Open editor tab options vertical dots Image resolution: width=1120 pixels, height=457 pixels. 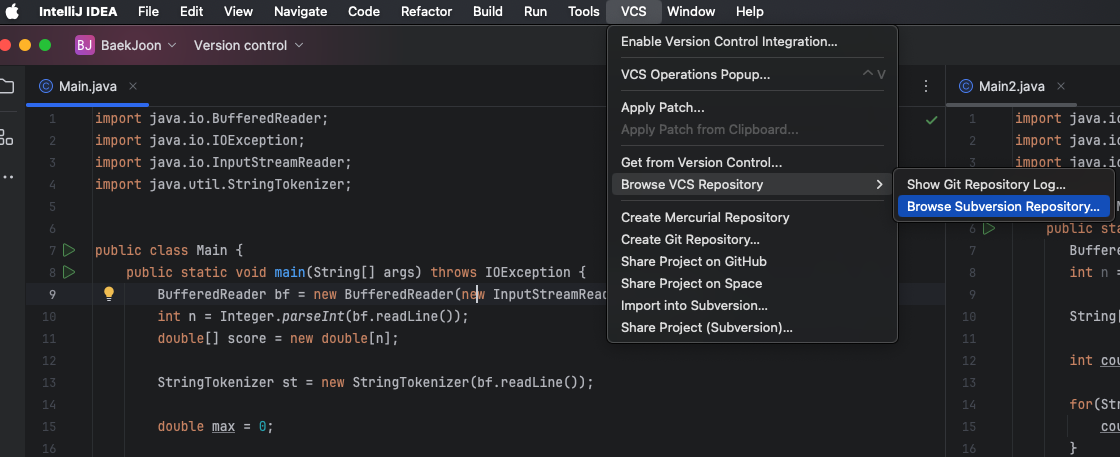[926, 86]
